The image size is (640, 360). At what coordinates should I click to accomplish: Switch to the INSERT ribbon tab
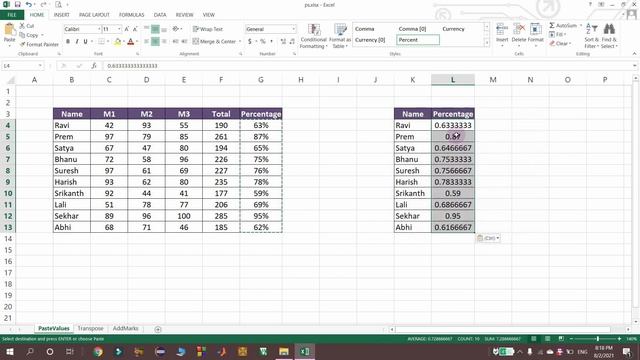click(62, 15)
